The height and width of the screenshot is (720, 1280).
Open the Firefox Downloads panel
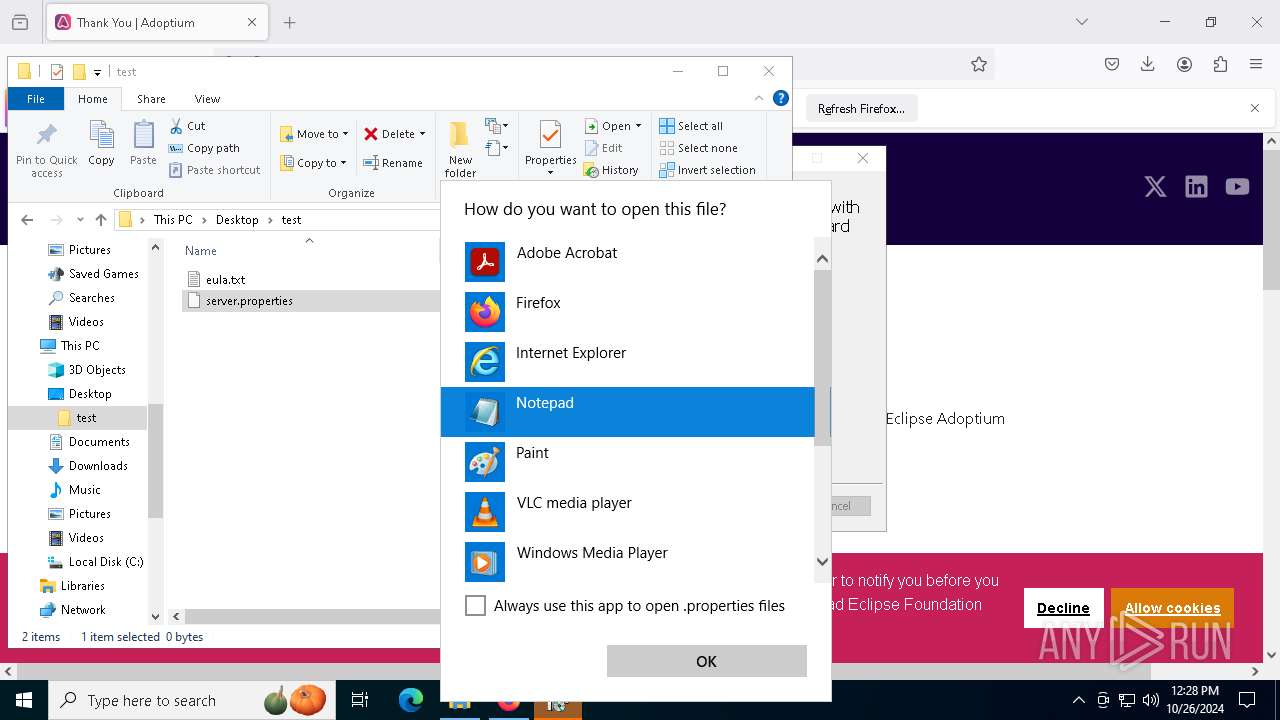click(1148, 64)
